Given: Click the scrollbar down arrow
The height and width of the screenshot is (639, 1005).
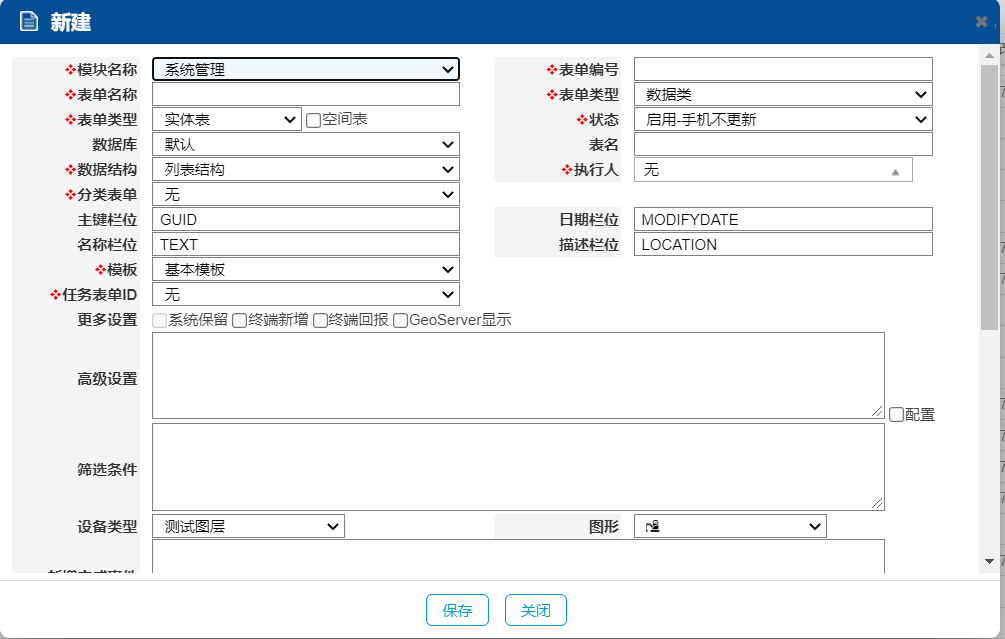Looking at the screenshot, I should coord(989,561).
